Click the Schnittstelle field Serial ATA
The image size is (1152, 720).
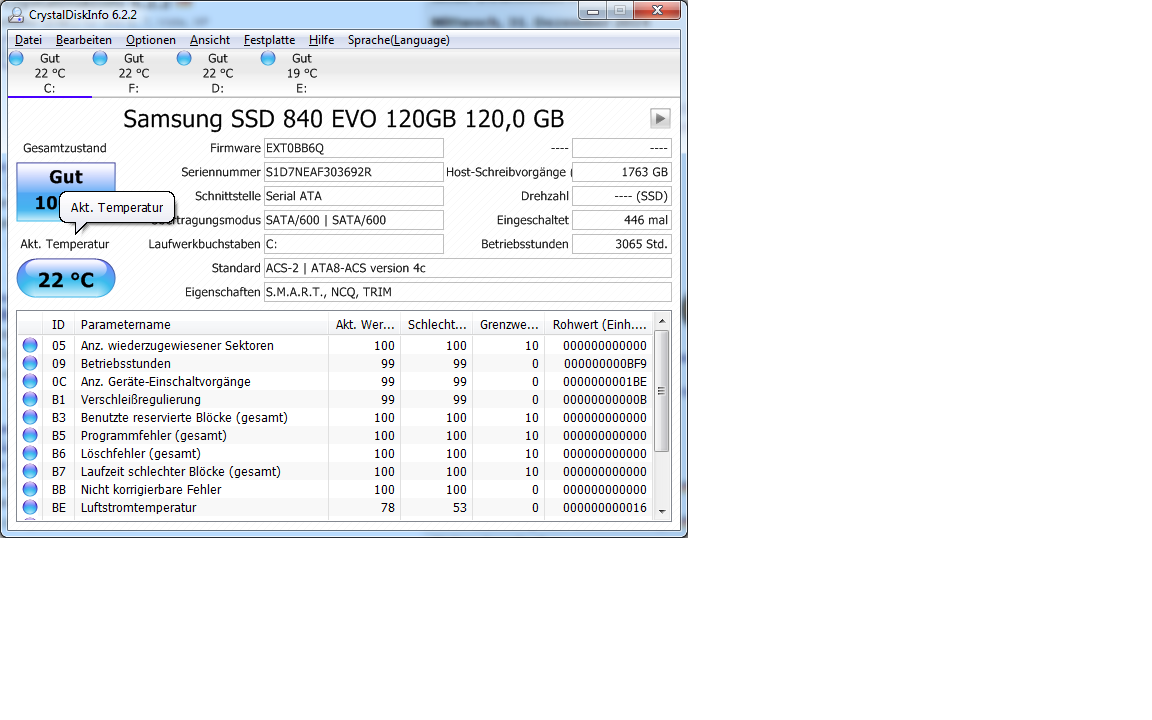[x=353, y=196]
